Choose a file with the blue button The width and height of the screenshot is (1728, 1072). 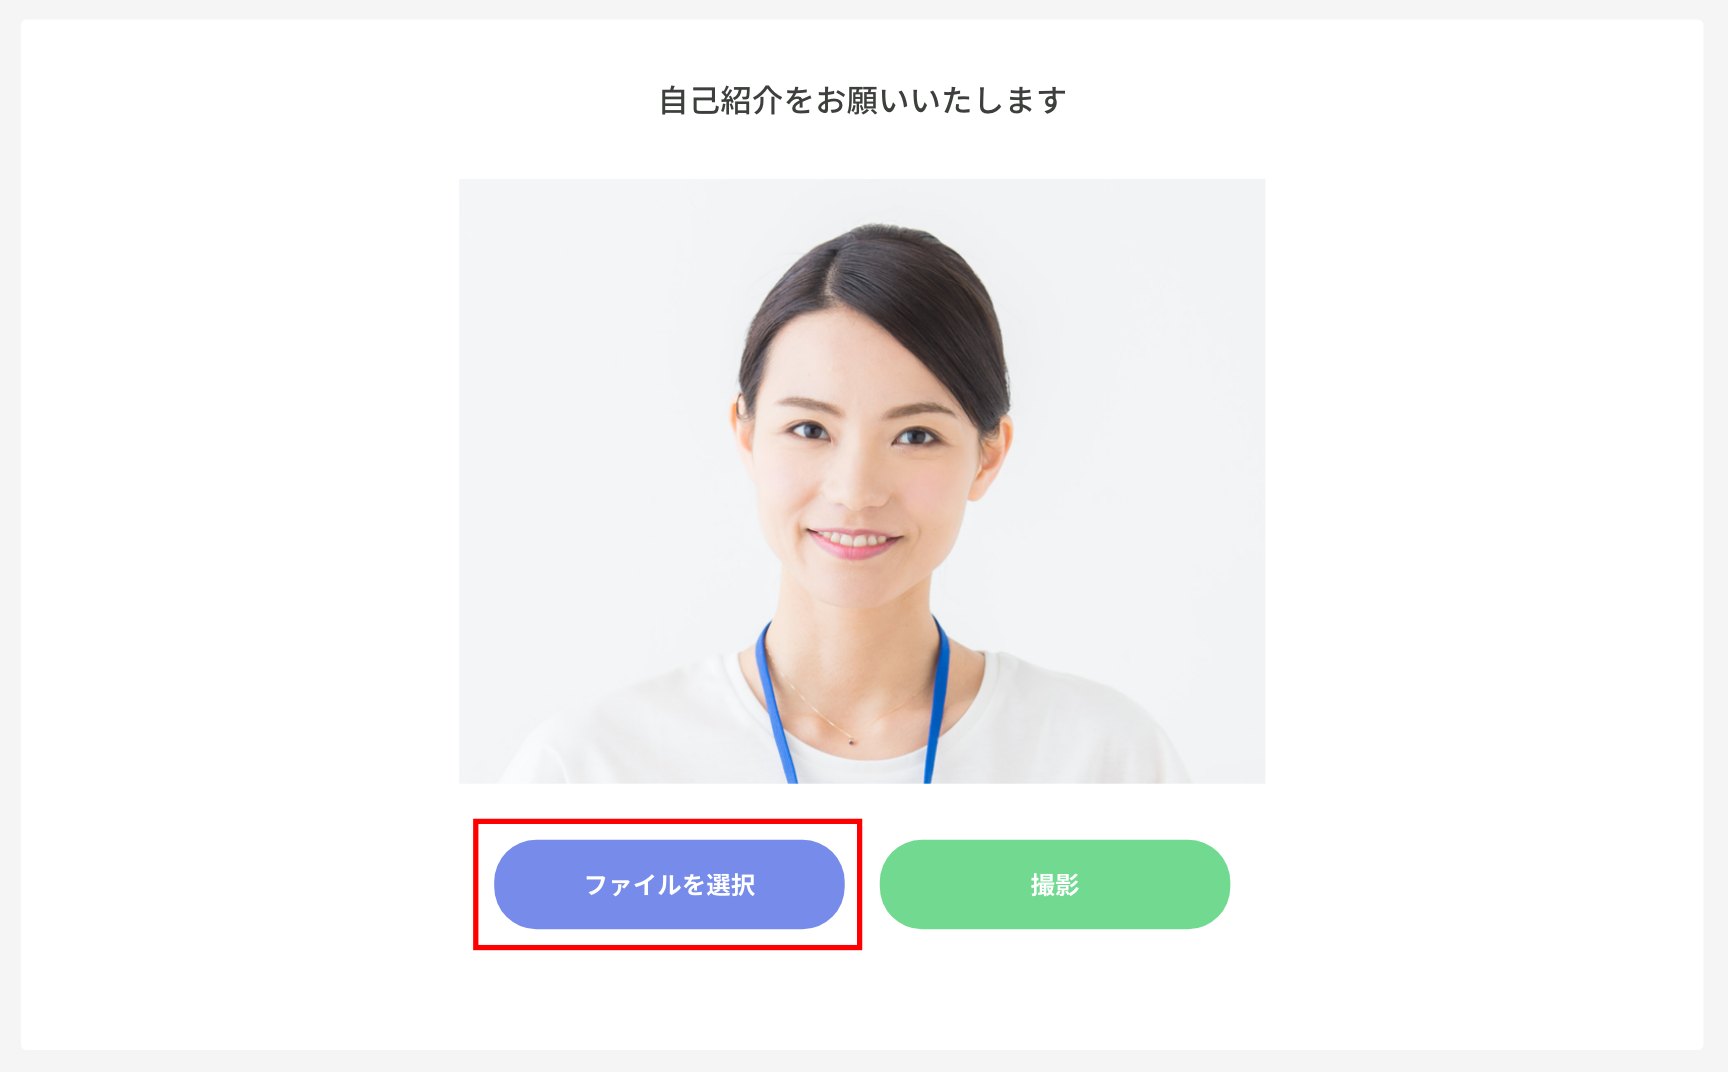(669, 884)
